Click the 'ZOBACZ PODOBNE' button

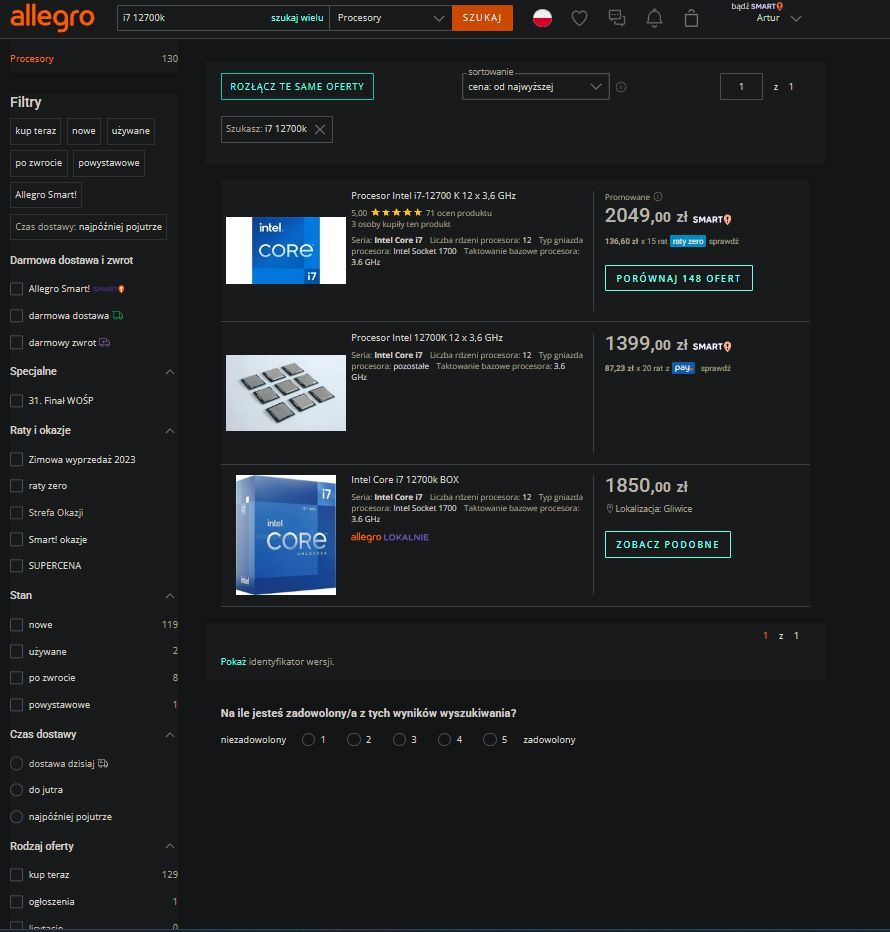pos(668,544)
